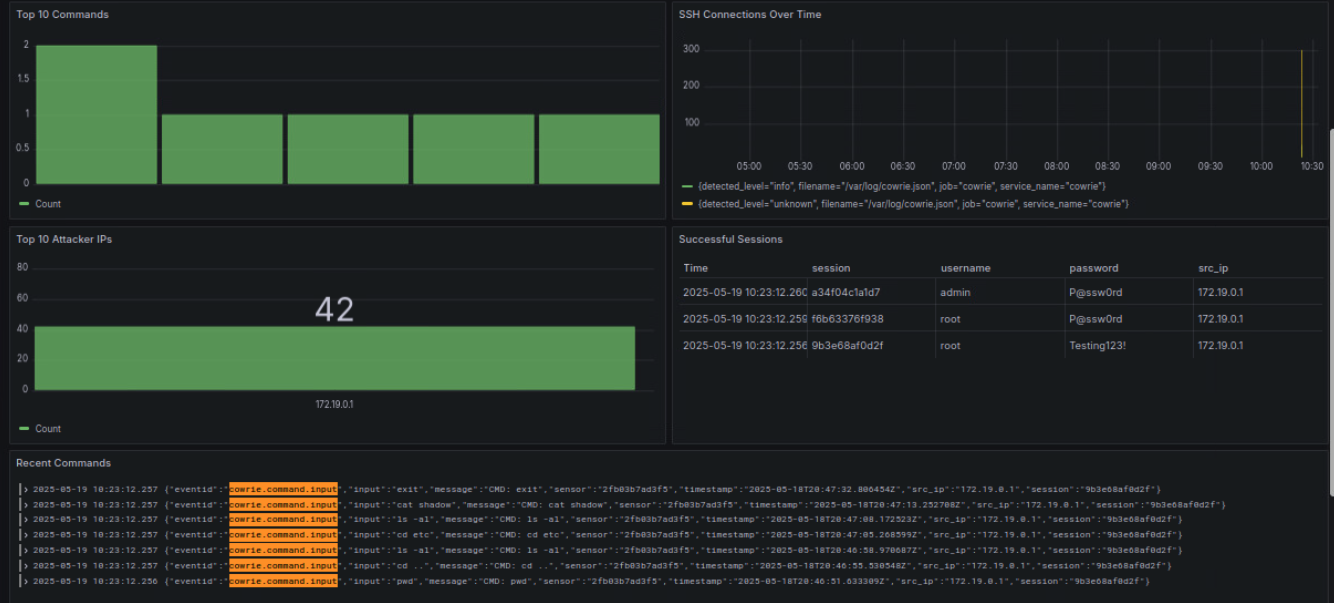Open the Recent Commands panel title
This screenshot has height=603, width=1334.
(x=64, y=463)
